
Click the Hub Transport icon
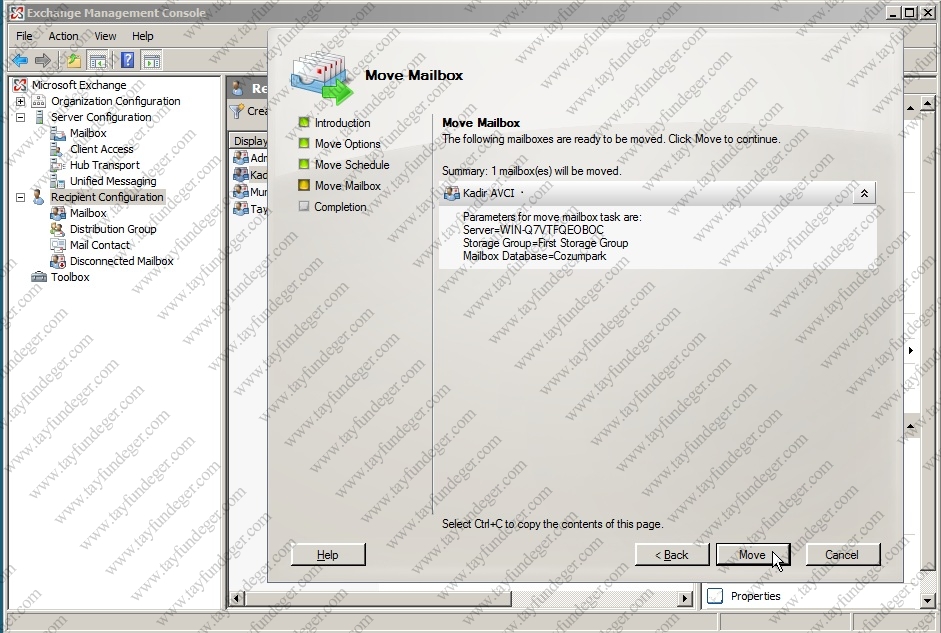(x=58, y=165)
